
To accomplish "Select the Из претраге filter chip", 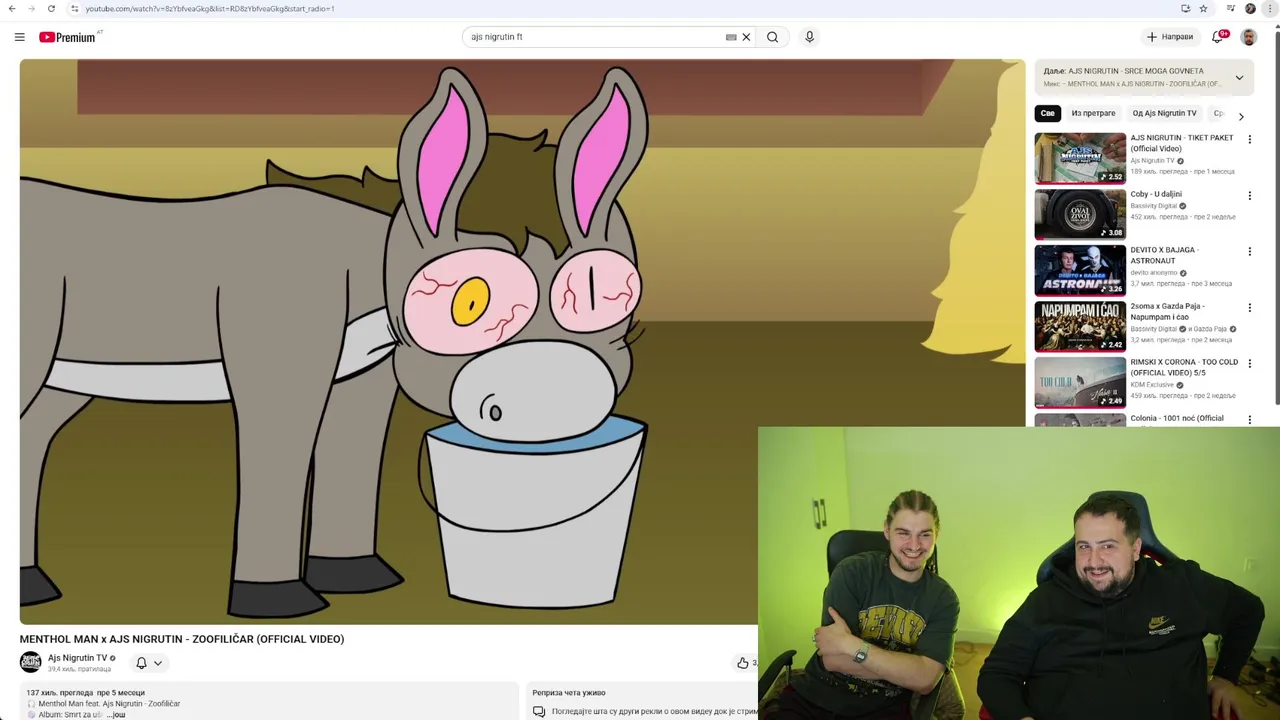I will tap(1093, 113).
